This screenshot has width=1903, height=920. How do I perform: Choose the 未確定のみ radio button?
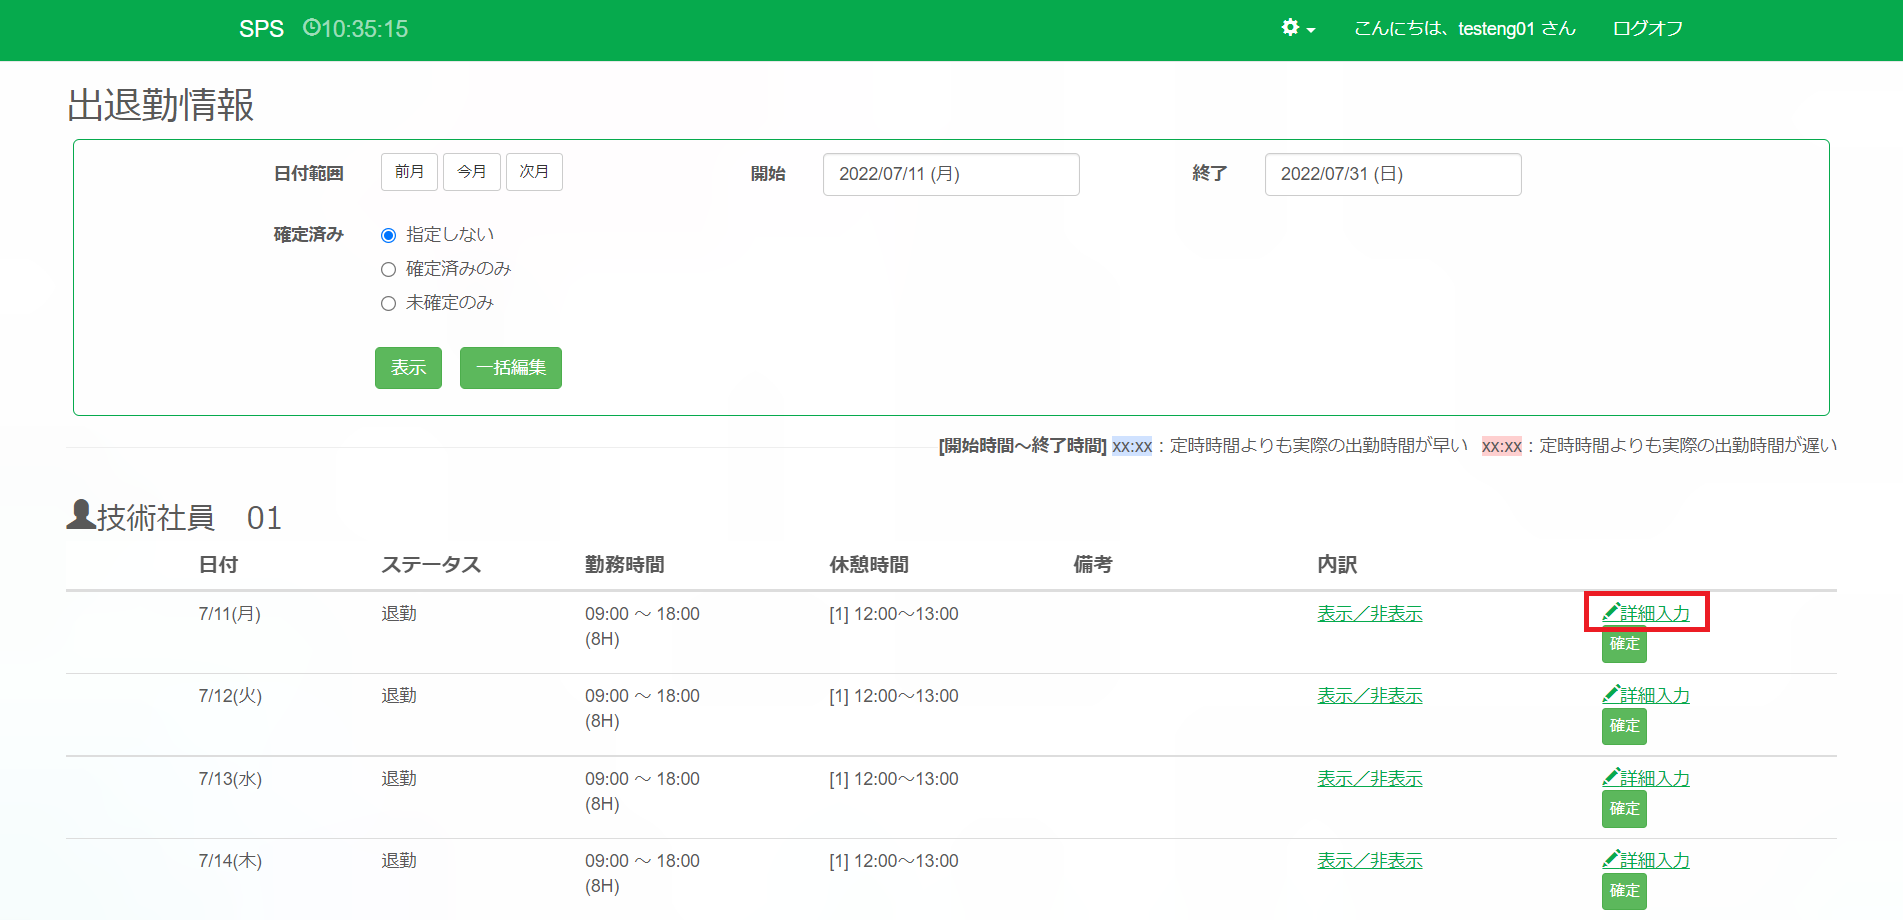[x=389, y=303]
